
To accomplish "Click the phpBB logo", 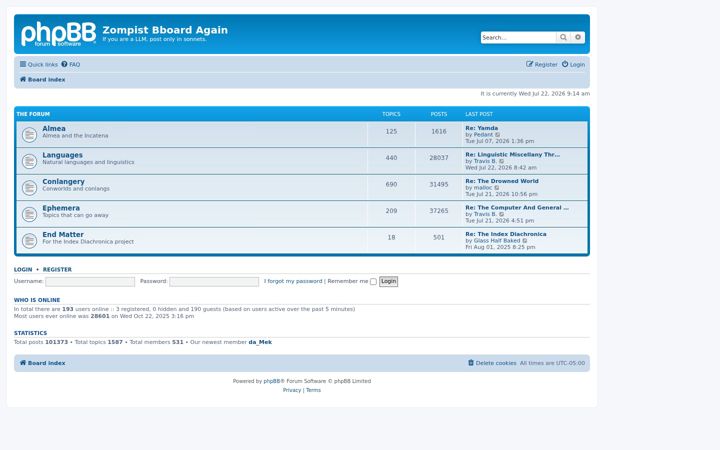I will click(x=58, y=34).
